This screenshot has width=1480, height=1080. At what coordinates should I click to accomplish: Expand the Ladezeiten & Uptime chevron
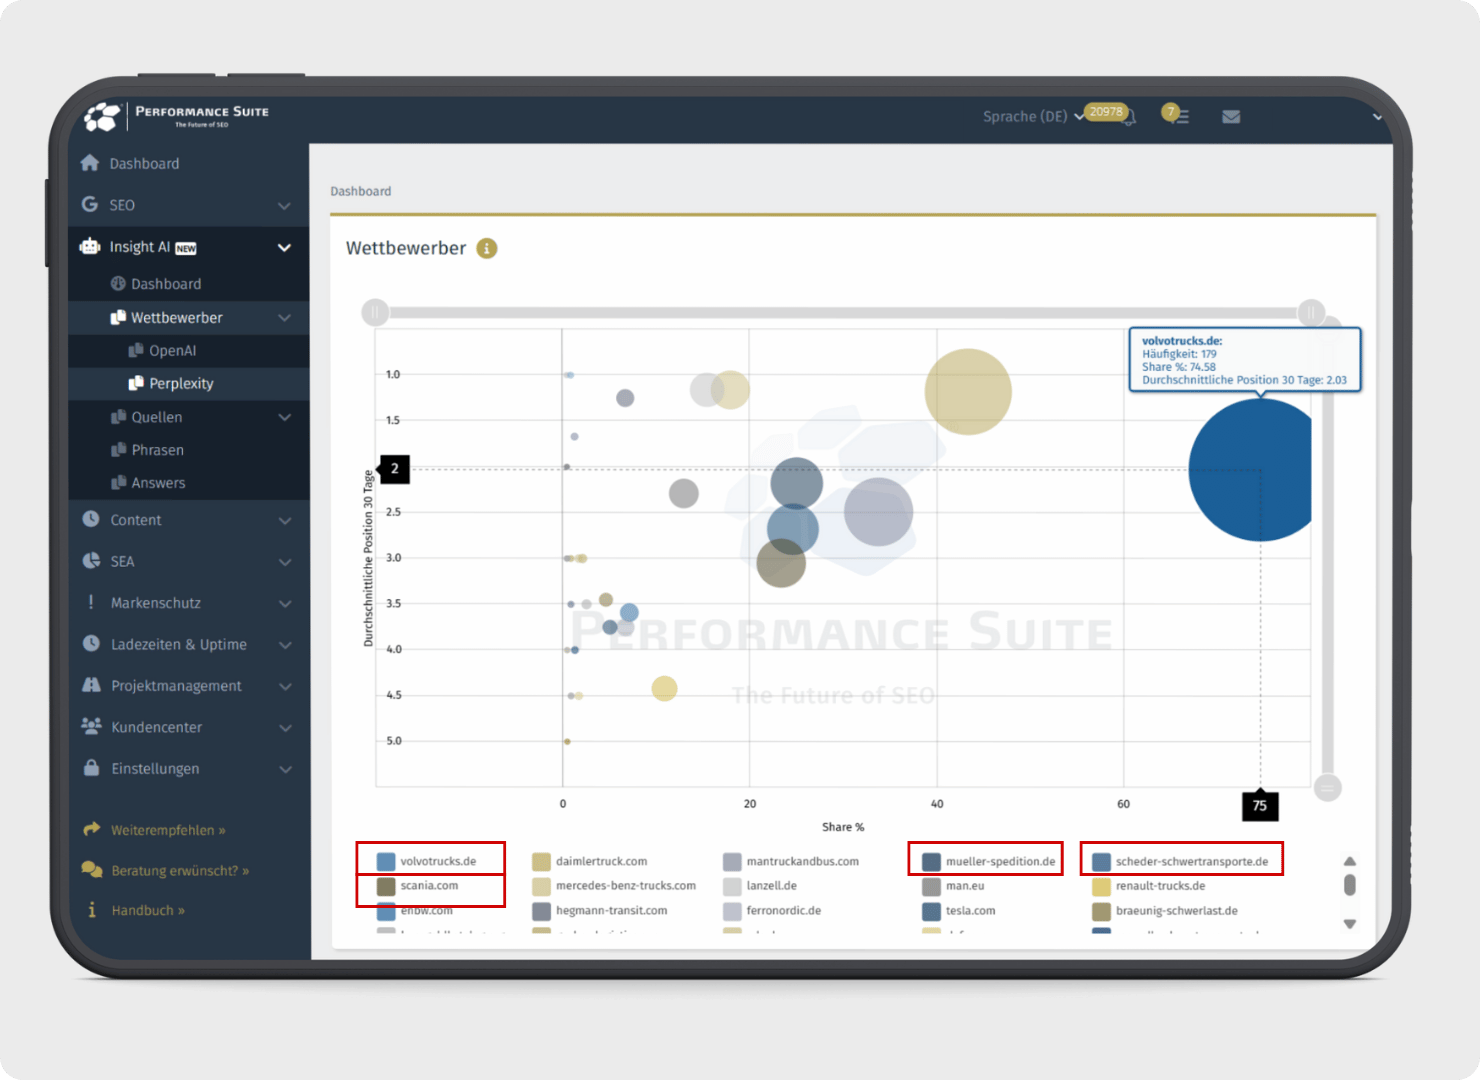pyautogui.click(x=285, y=645)
